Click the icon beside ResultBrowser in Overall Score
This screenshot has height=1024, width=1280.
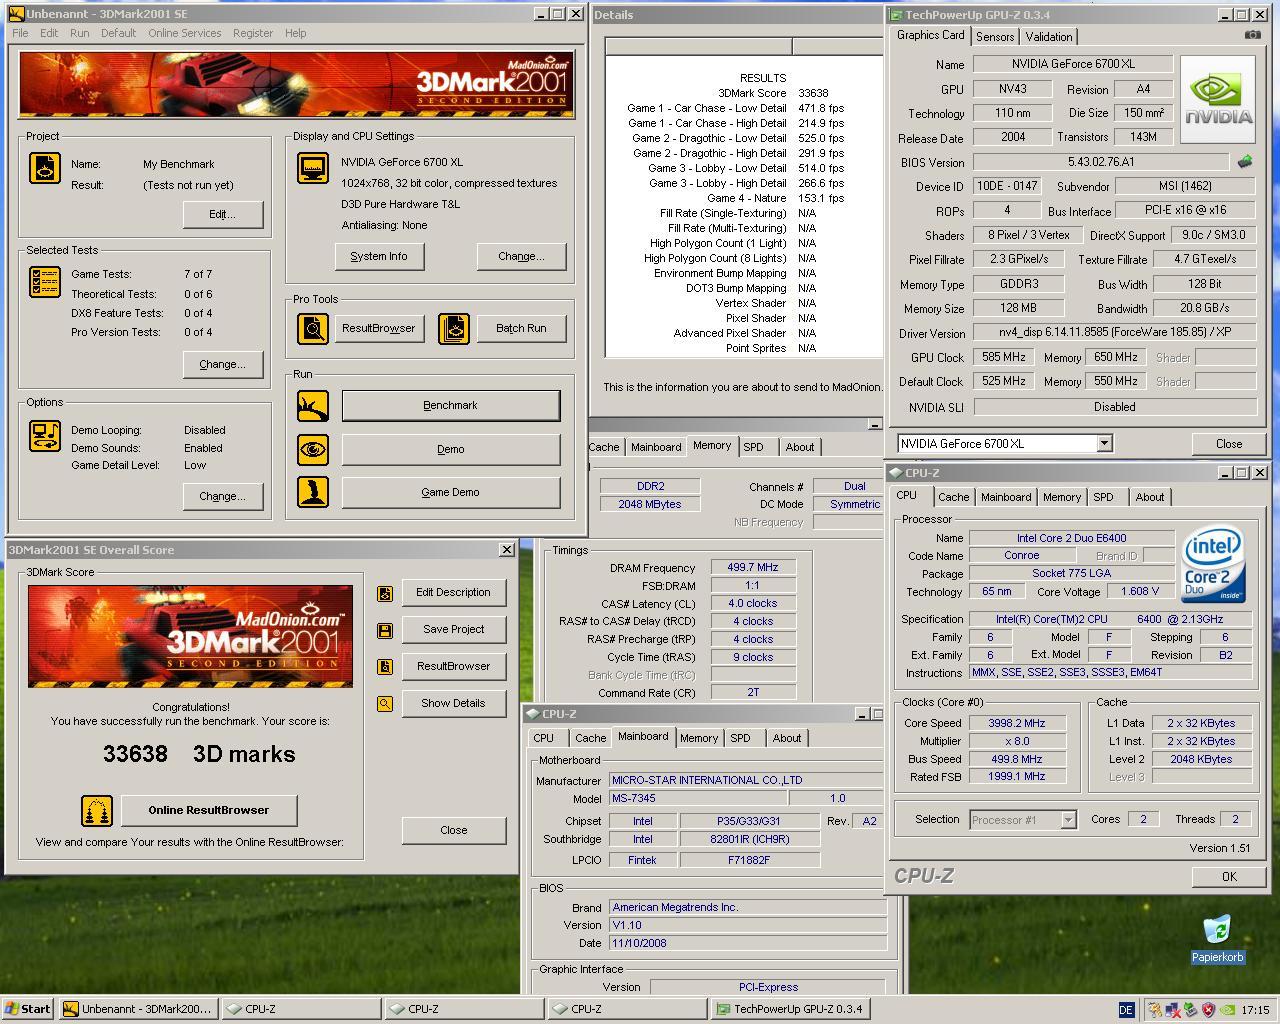click(x=385, y=667)
